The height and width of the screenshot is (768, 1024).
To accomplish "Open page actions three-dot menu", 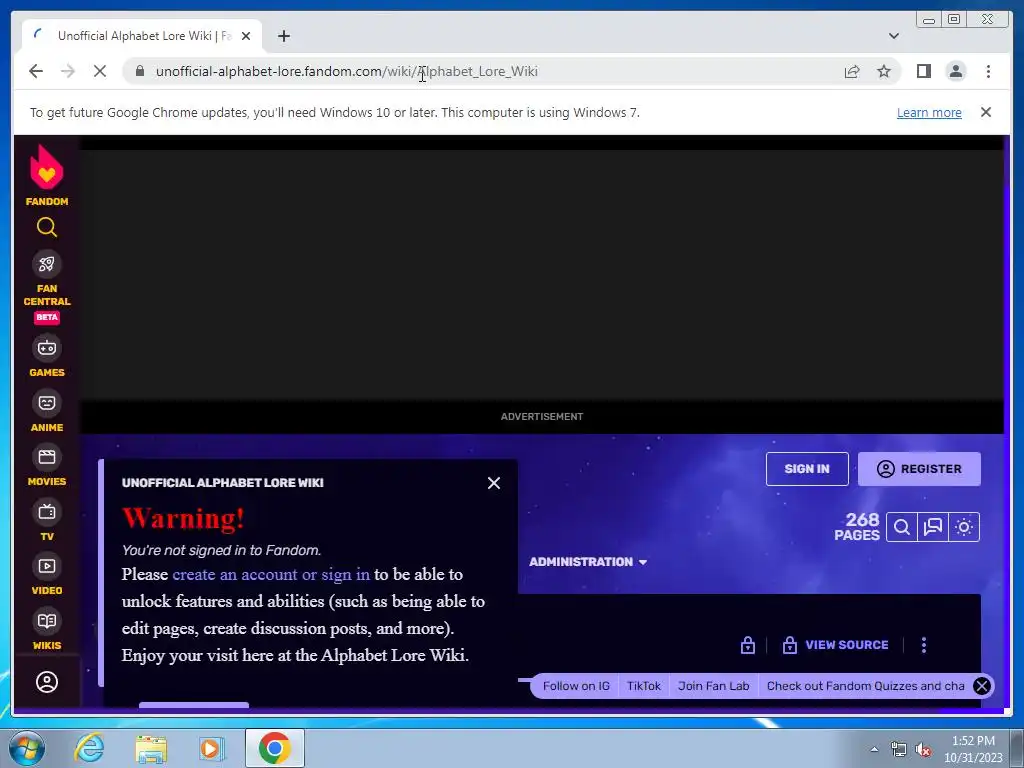I will click(x=923, y=645).
